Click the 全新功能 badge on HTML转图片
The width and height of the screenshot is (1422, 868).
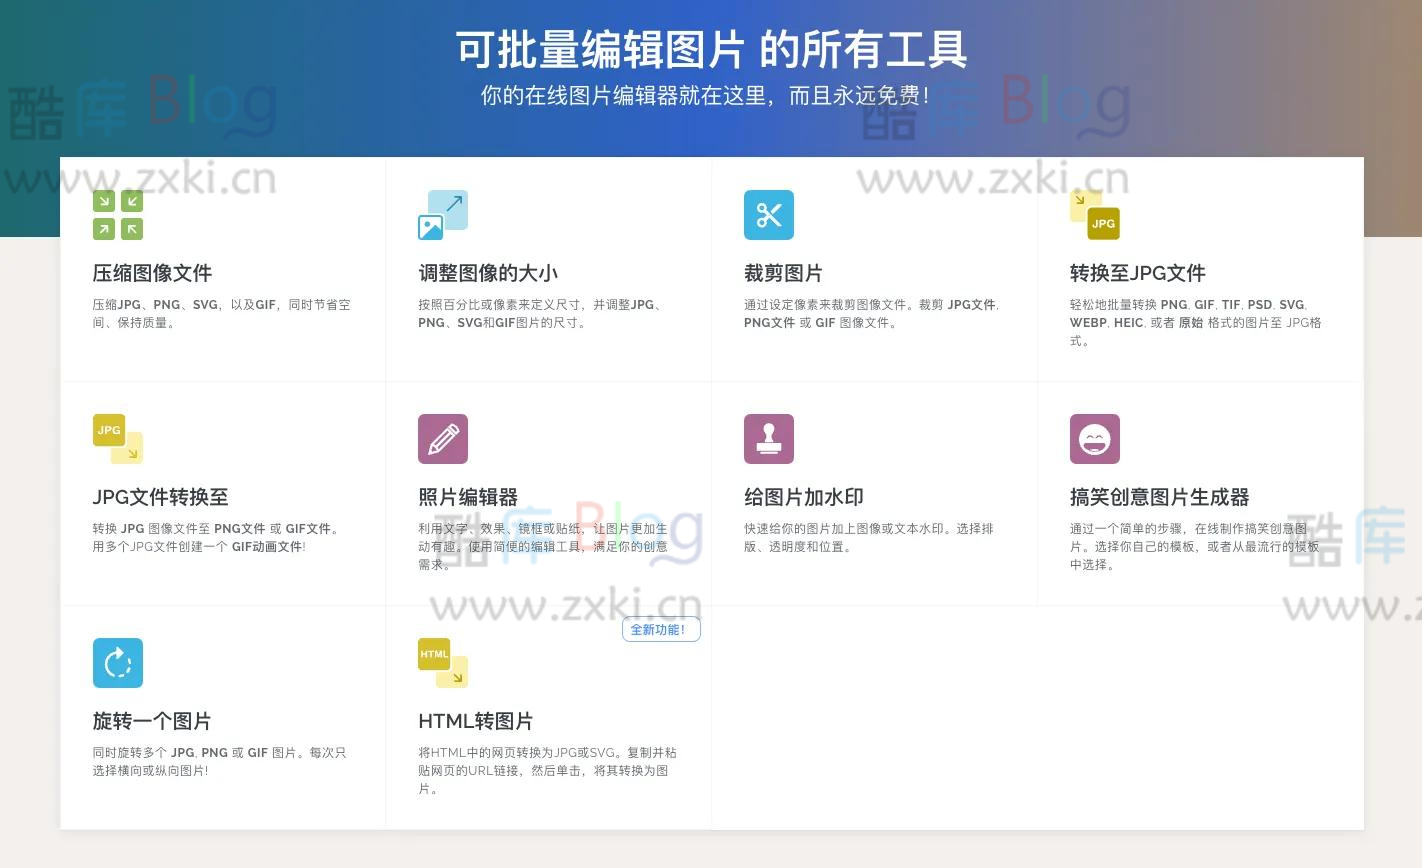661,629
